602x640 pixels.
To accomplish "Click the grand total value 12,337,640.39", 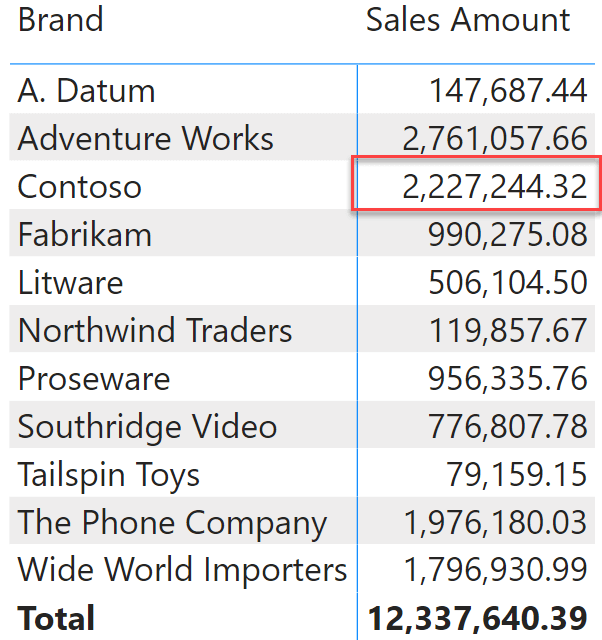I will [x=477, y=618].
